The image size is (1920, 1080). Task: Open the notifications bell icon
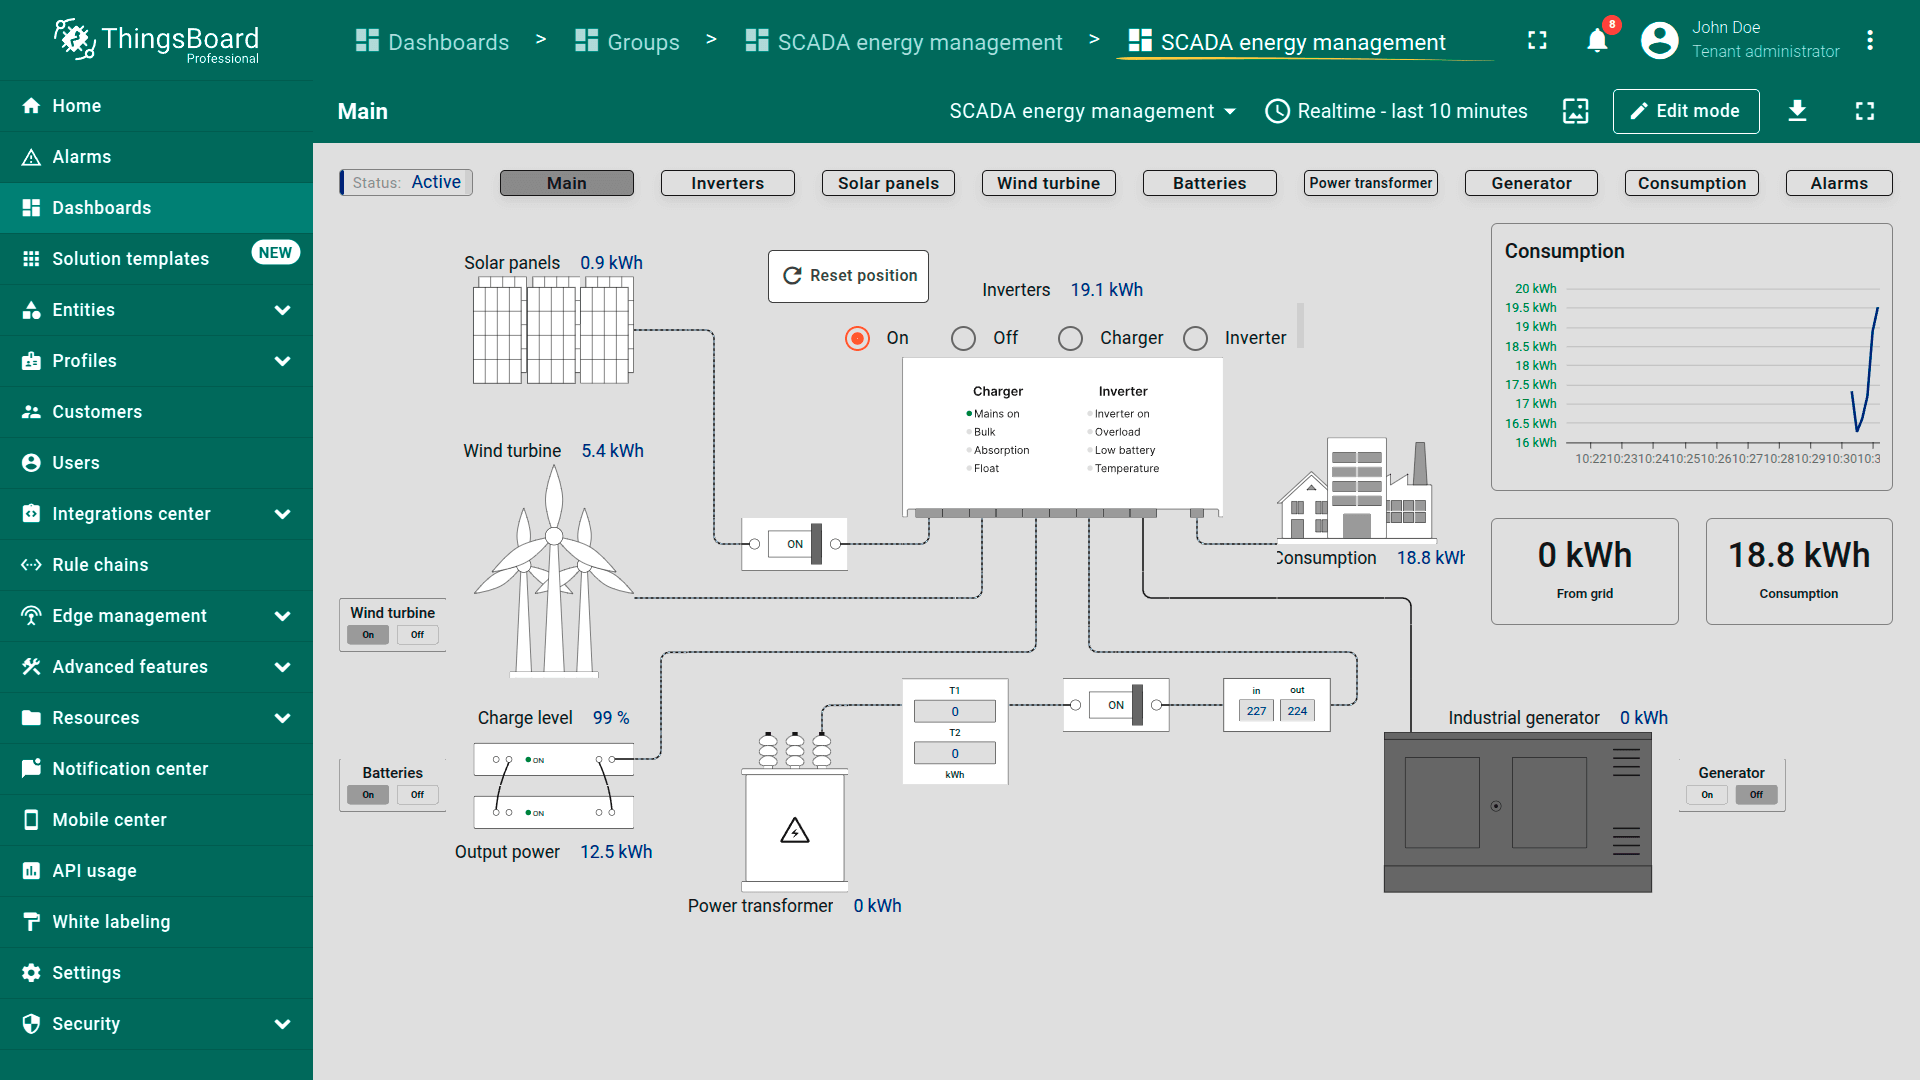pyautogui.click(x=1597, y=41)
